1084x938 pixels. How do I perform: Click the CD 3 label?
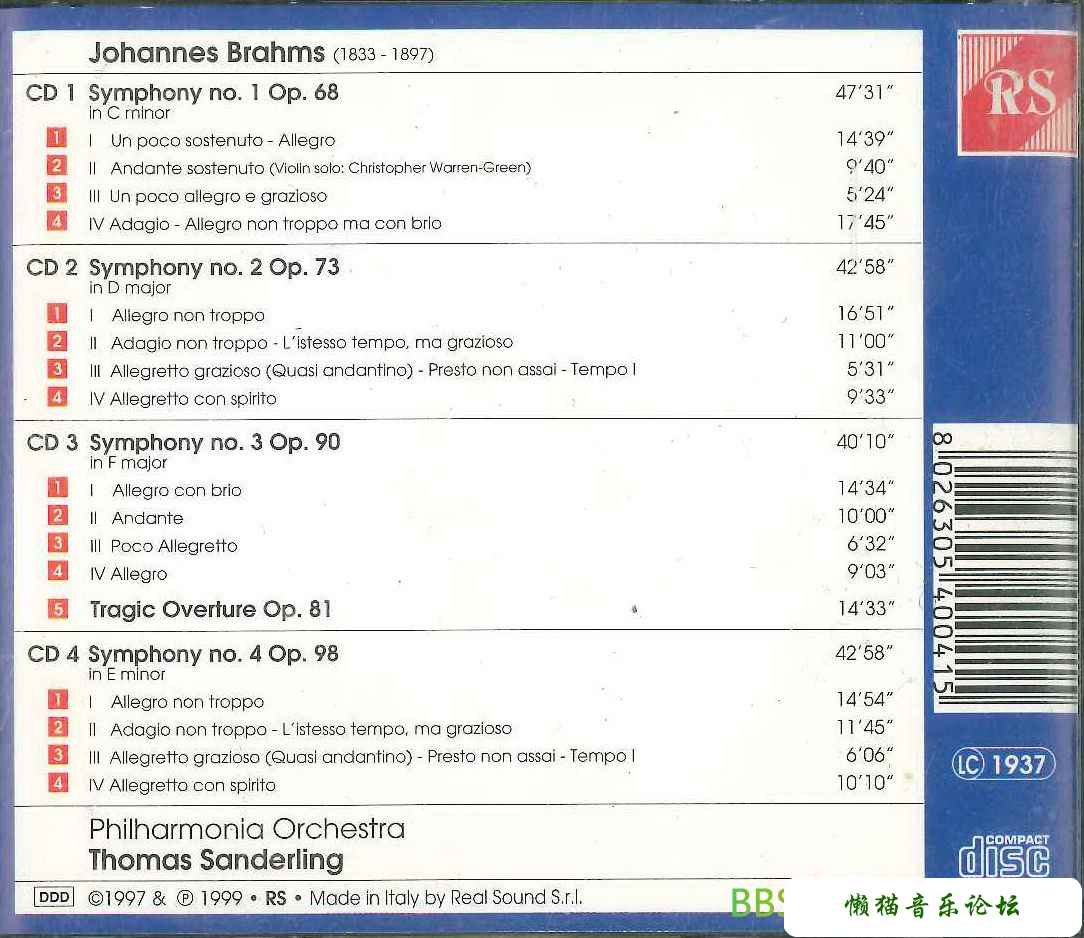(x=53, y=442)
